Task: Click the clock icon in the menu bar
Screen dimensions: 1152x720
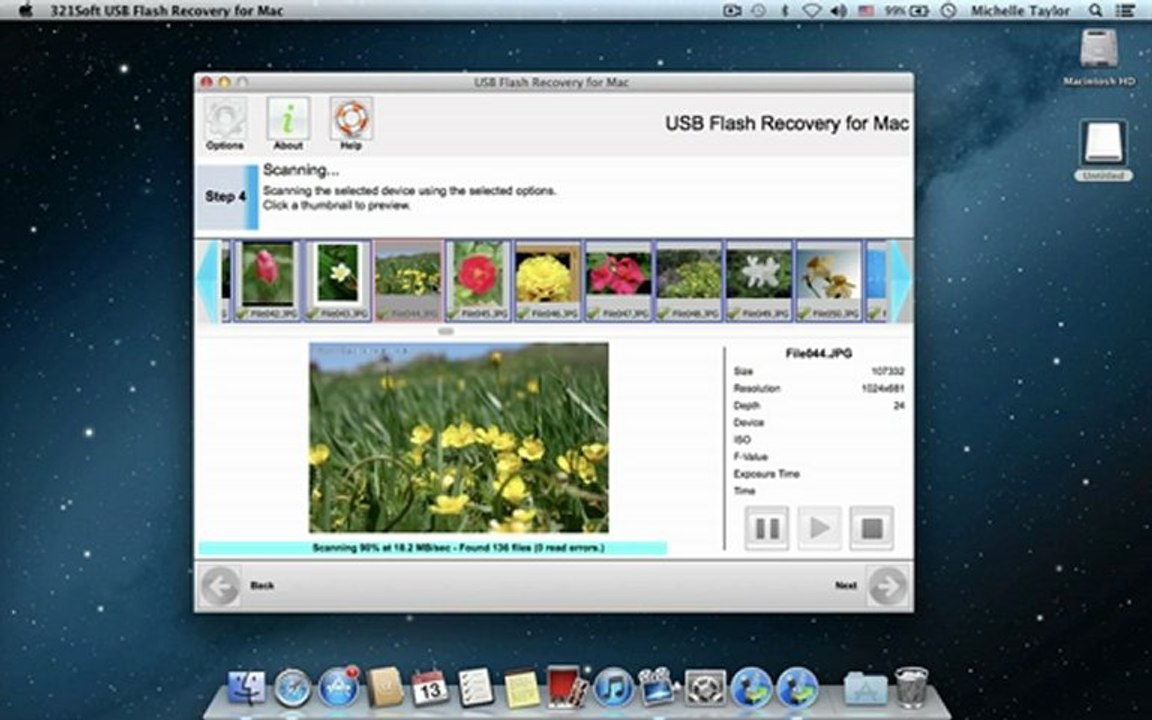Action: (948, 10)
